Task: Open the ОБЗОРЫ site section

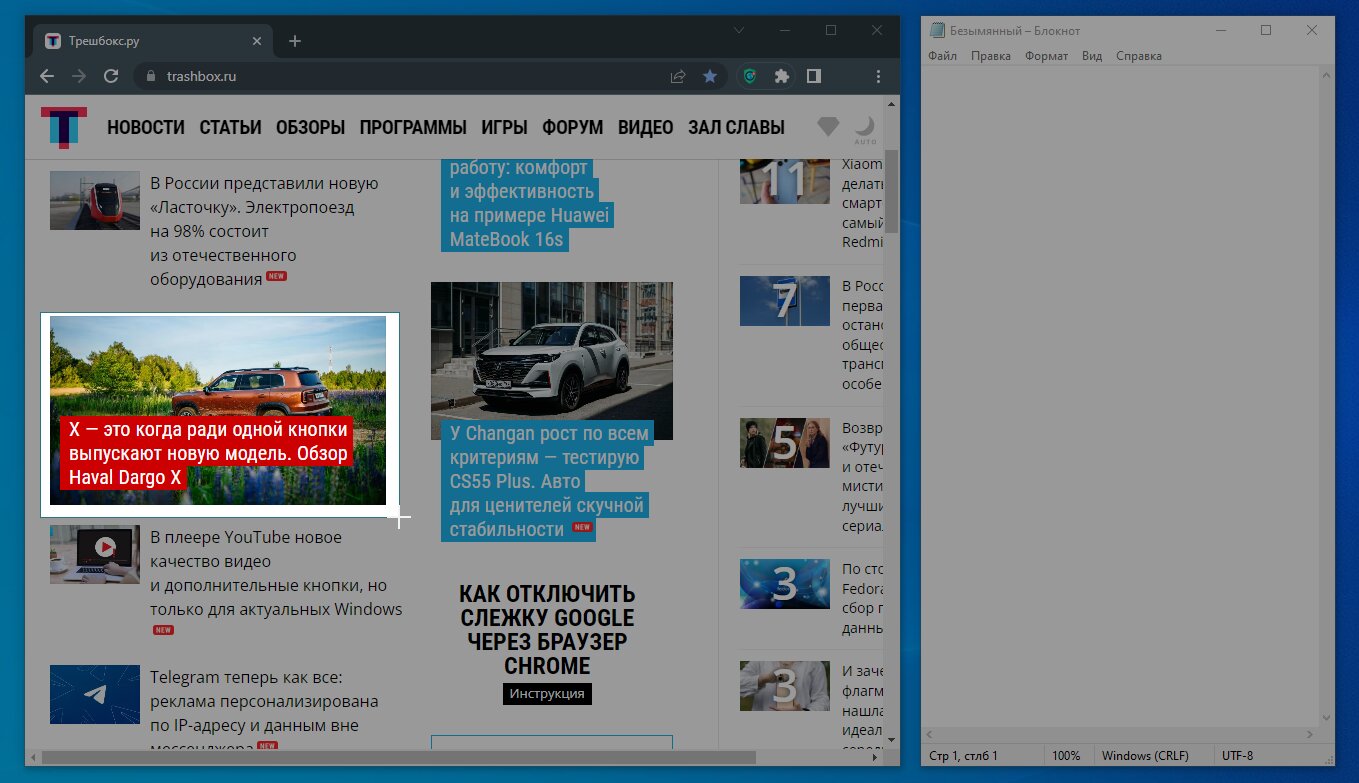Action: [311, 127]
